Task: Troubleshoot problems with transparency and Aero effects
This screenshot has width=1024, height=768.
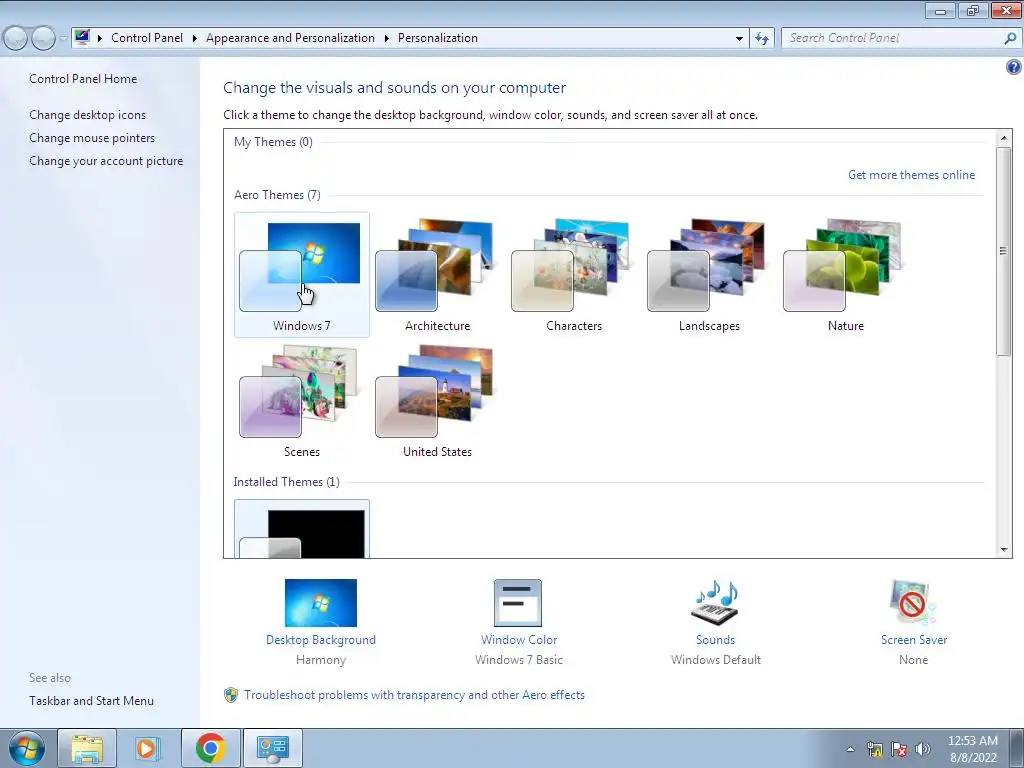Action: pyautogui.click(x=414, y=695)
